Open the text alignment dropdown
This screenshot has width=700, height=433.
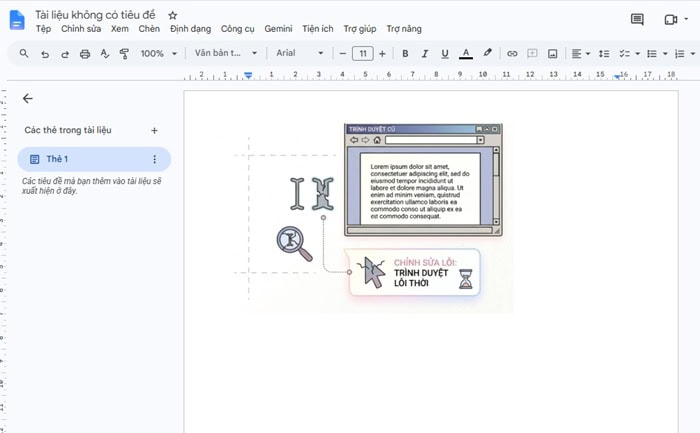click(581, 54)
